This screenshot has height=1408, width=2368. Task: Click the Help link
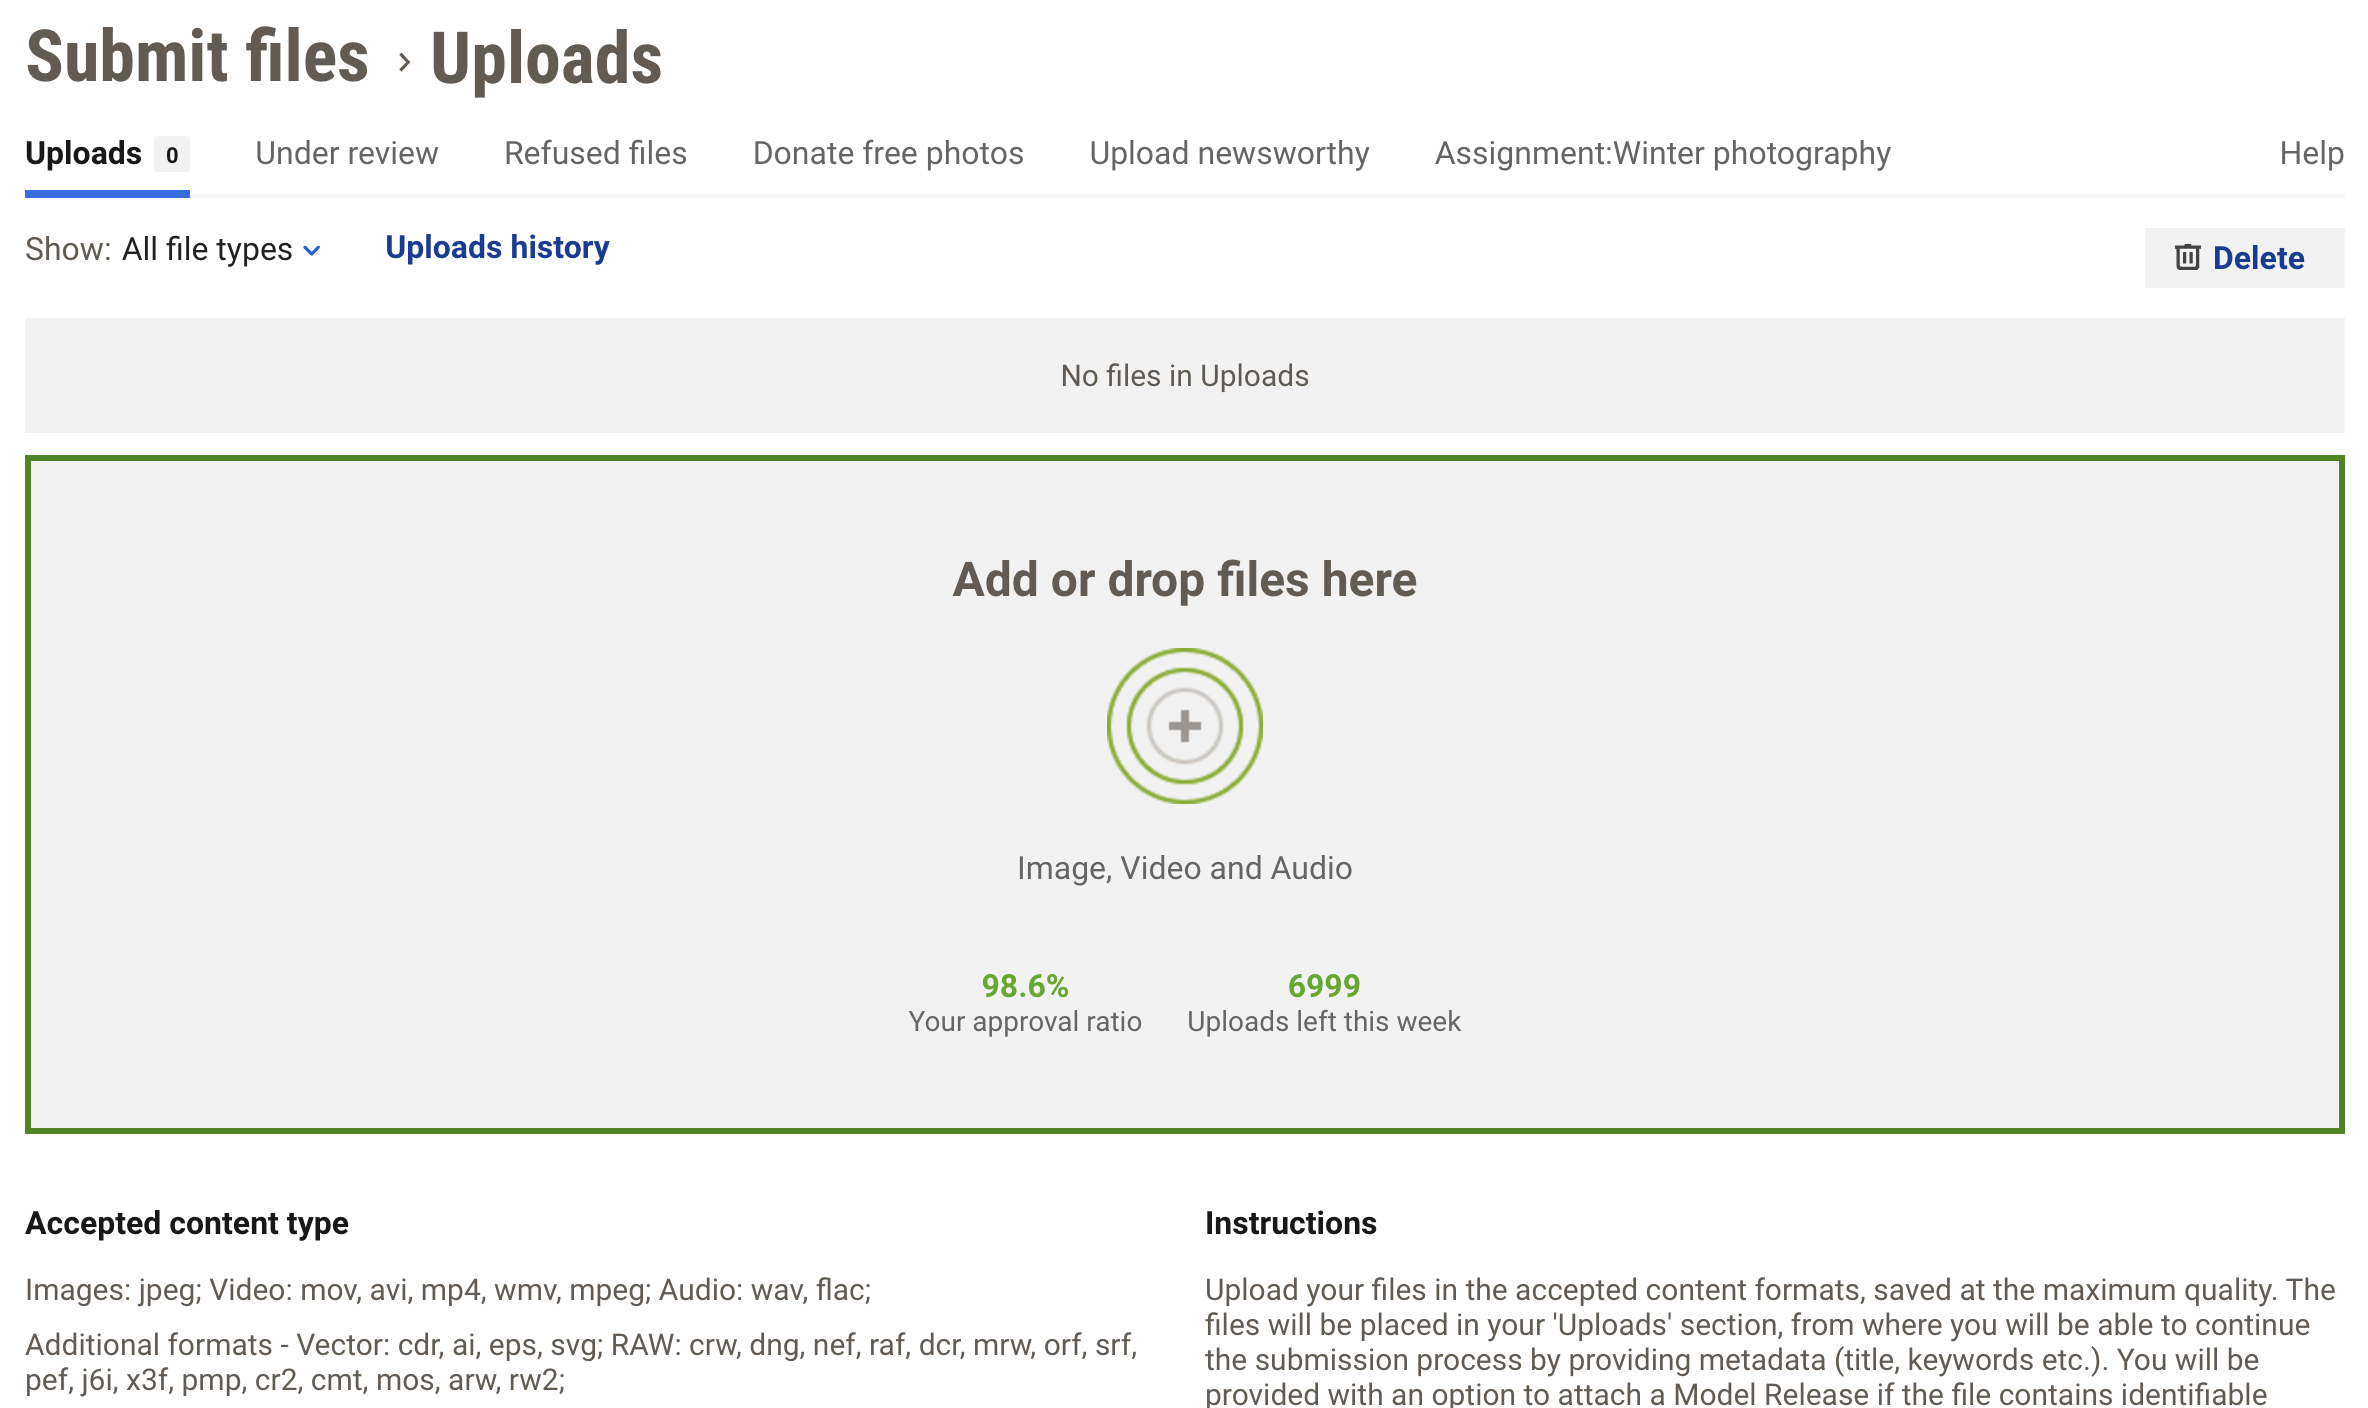point(2311,154)
